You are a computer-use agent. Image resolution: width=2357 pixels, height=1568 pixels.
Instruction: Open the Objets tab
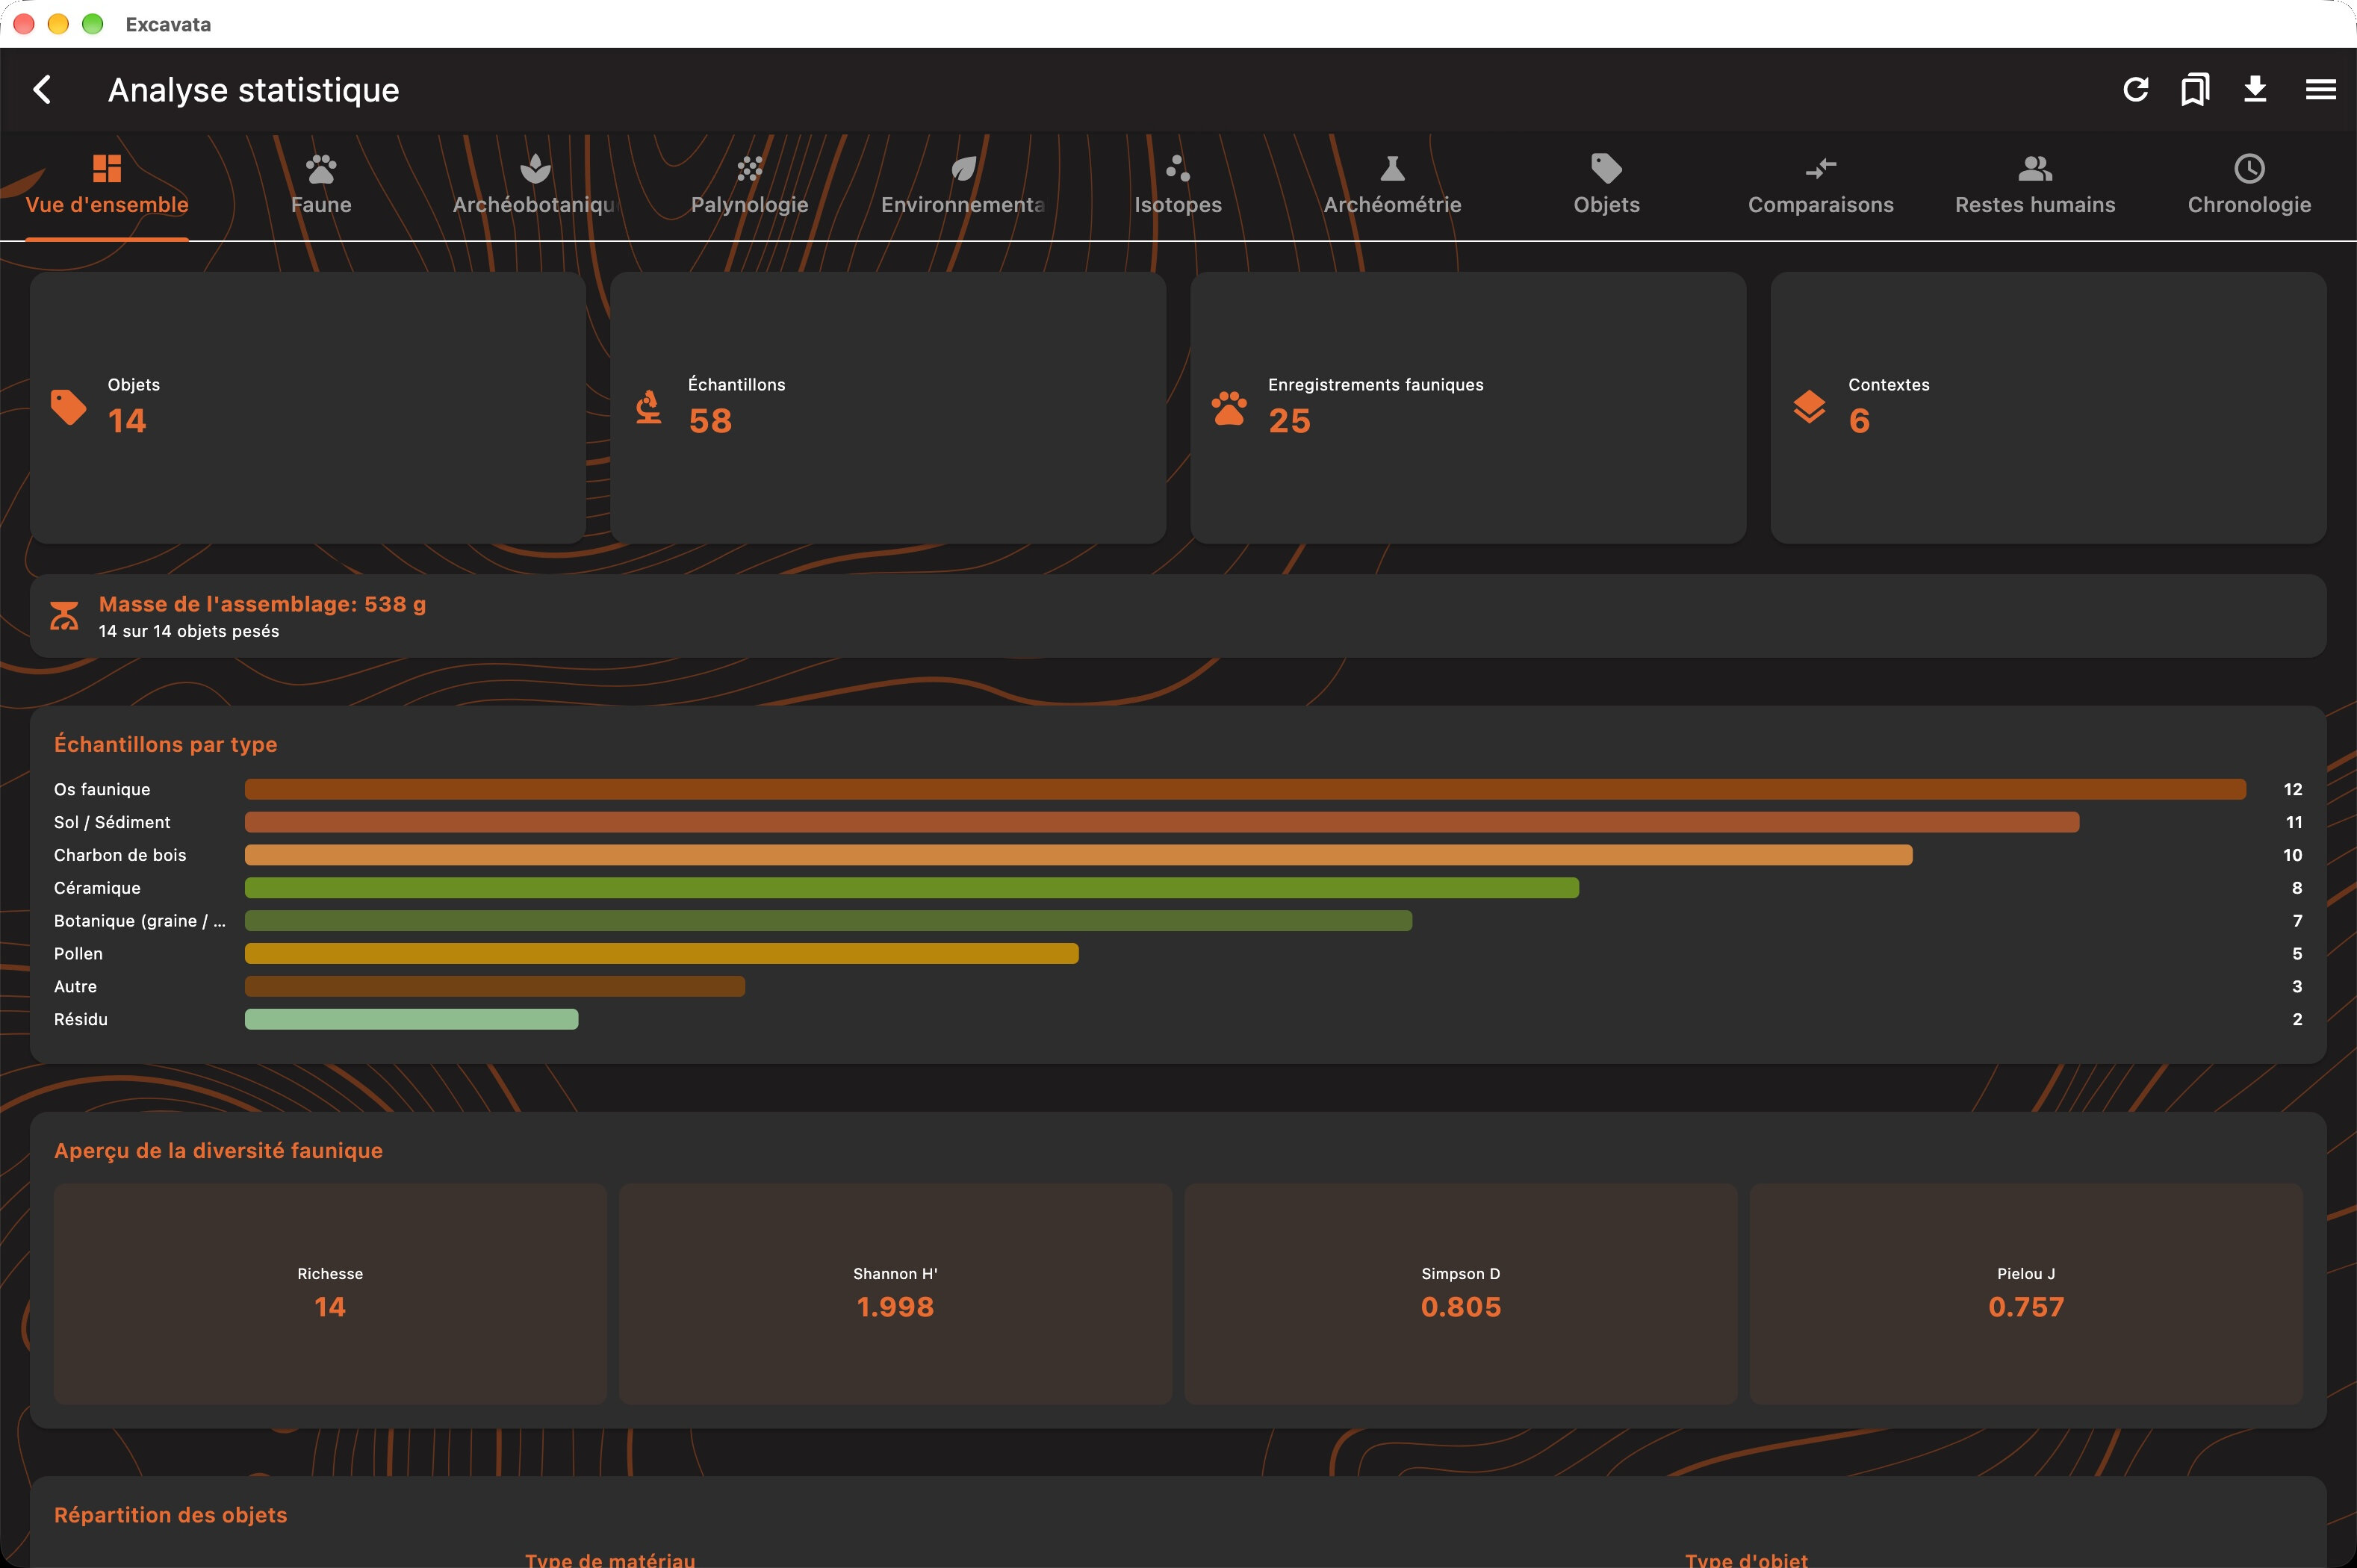[x=1606, y=186]
